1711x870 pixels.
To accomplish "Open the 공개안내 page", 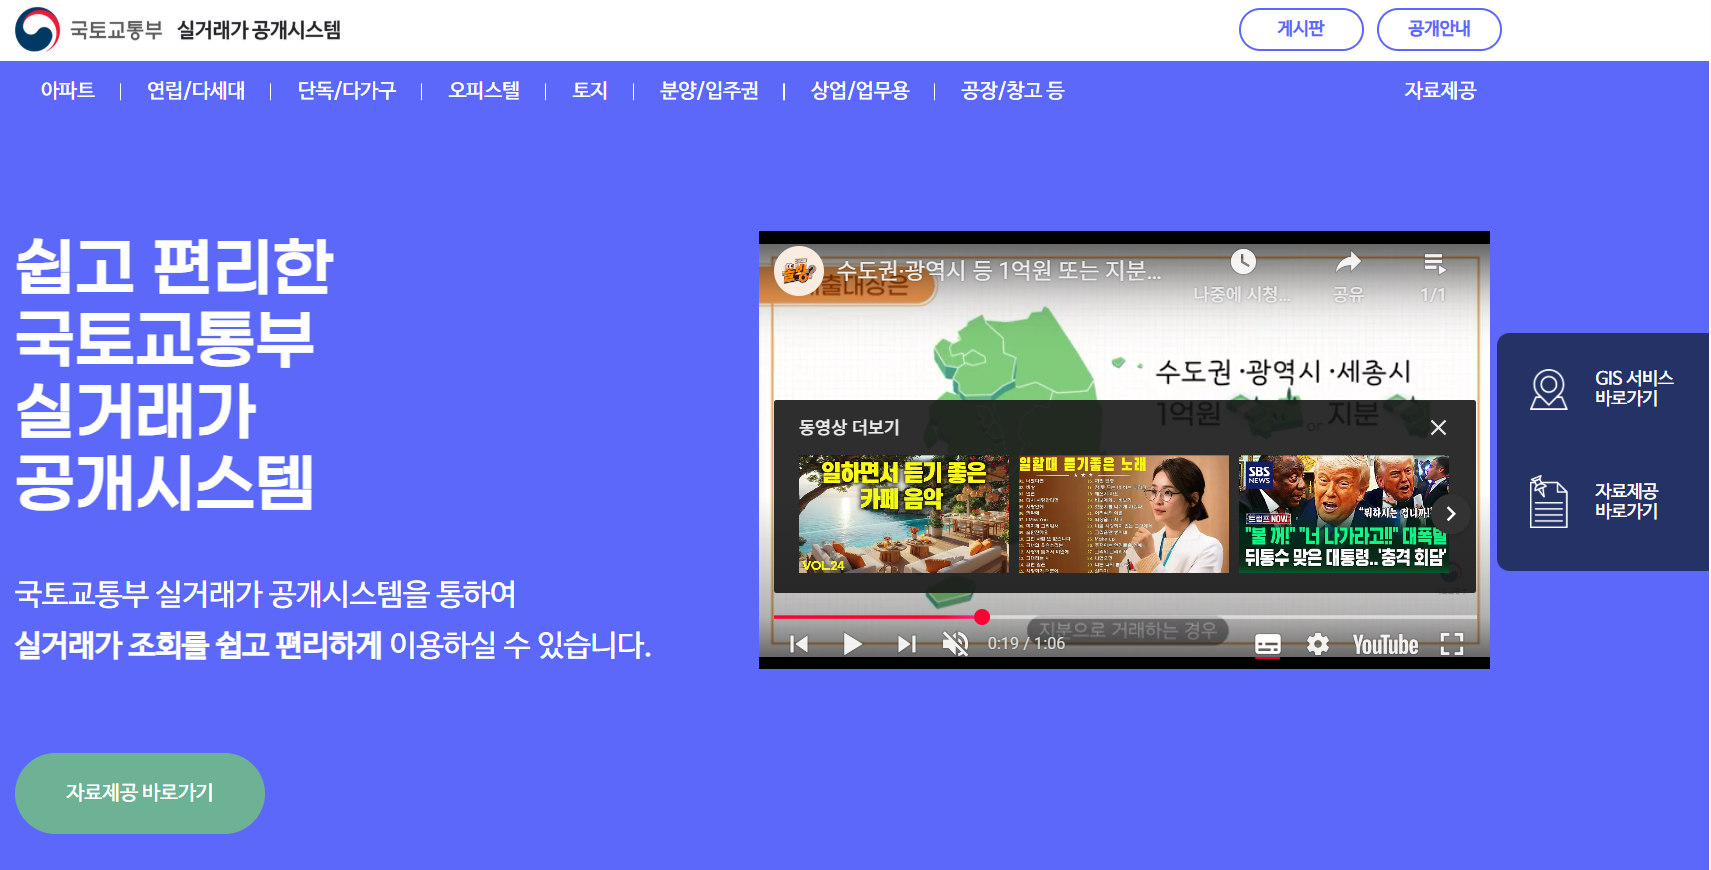I will tap(1439, 29).
